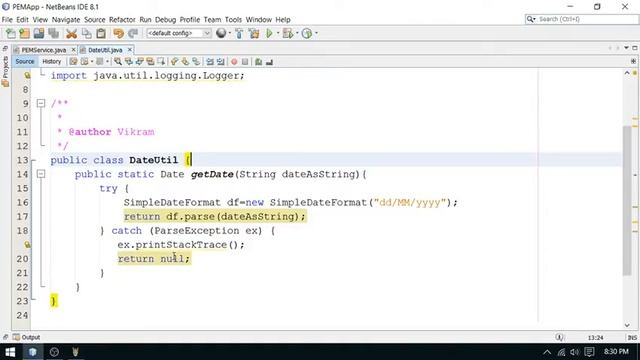The height and width of the screenshot is (360, 640).
Task: Click the editor scroll down arrow
Action: pyautogui.click(x=627, y=325)
